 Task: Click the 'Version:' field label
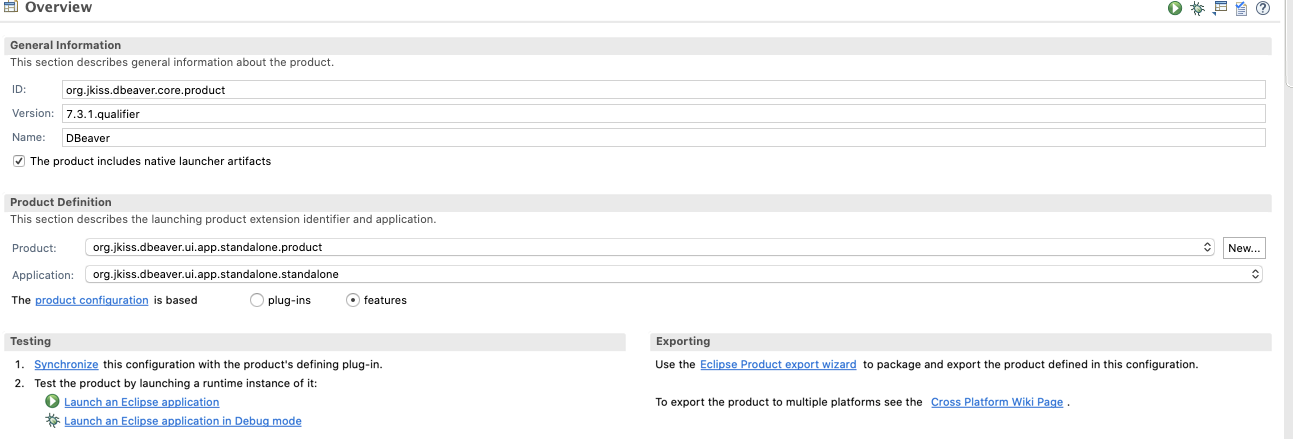[x=33, y=113]
